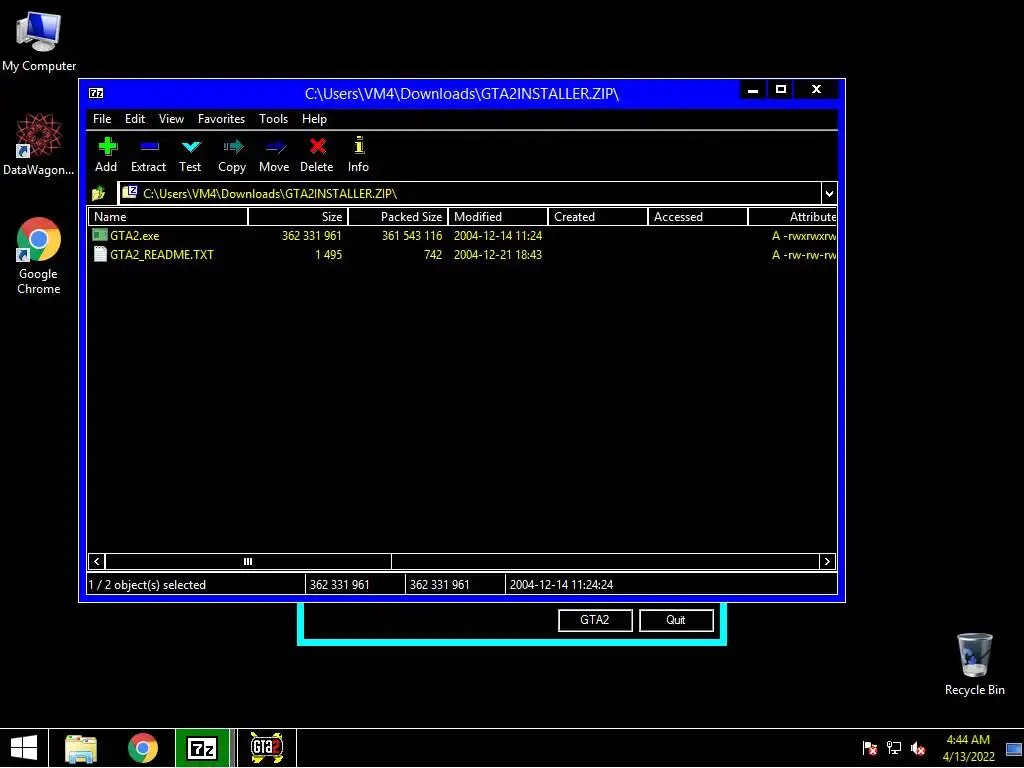Open the Tools menu
Image resolution: width=1024 pixels, height=768 pixels.
[273, 119]
